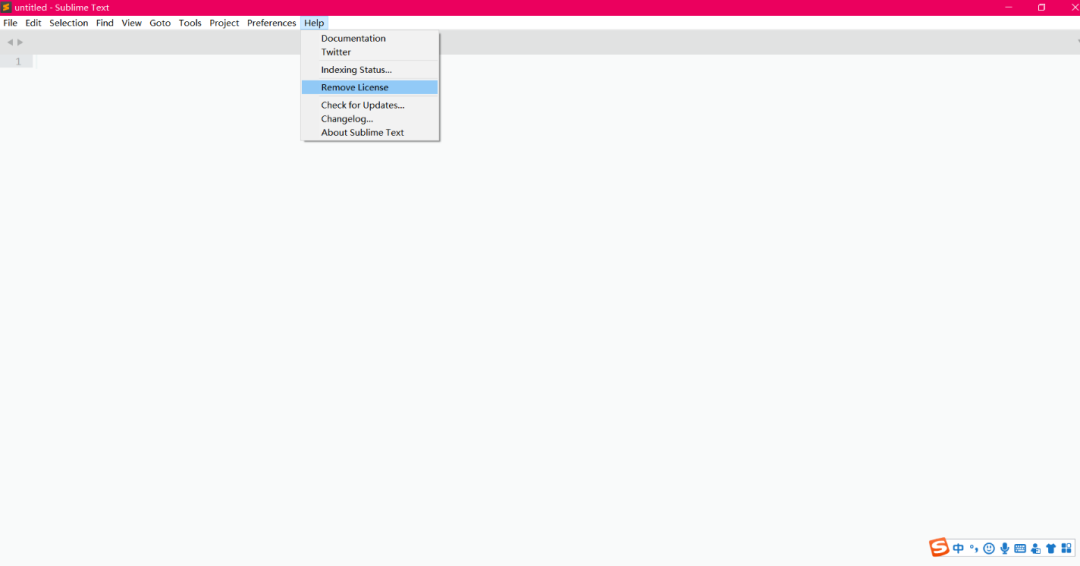Open the File menu
The height and width of the screenshot is (566, 1080).
tap(10, 23)
